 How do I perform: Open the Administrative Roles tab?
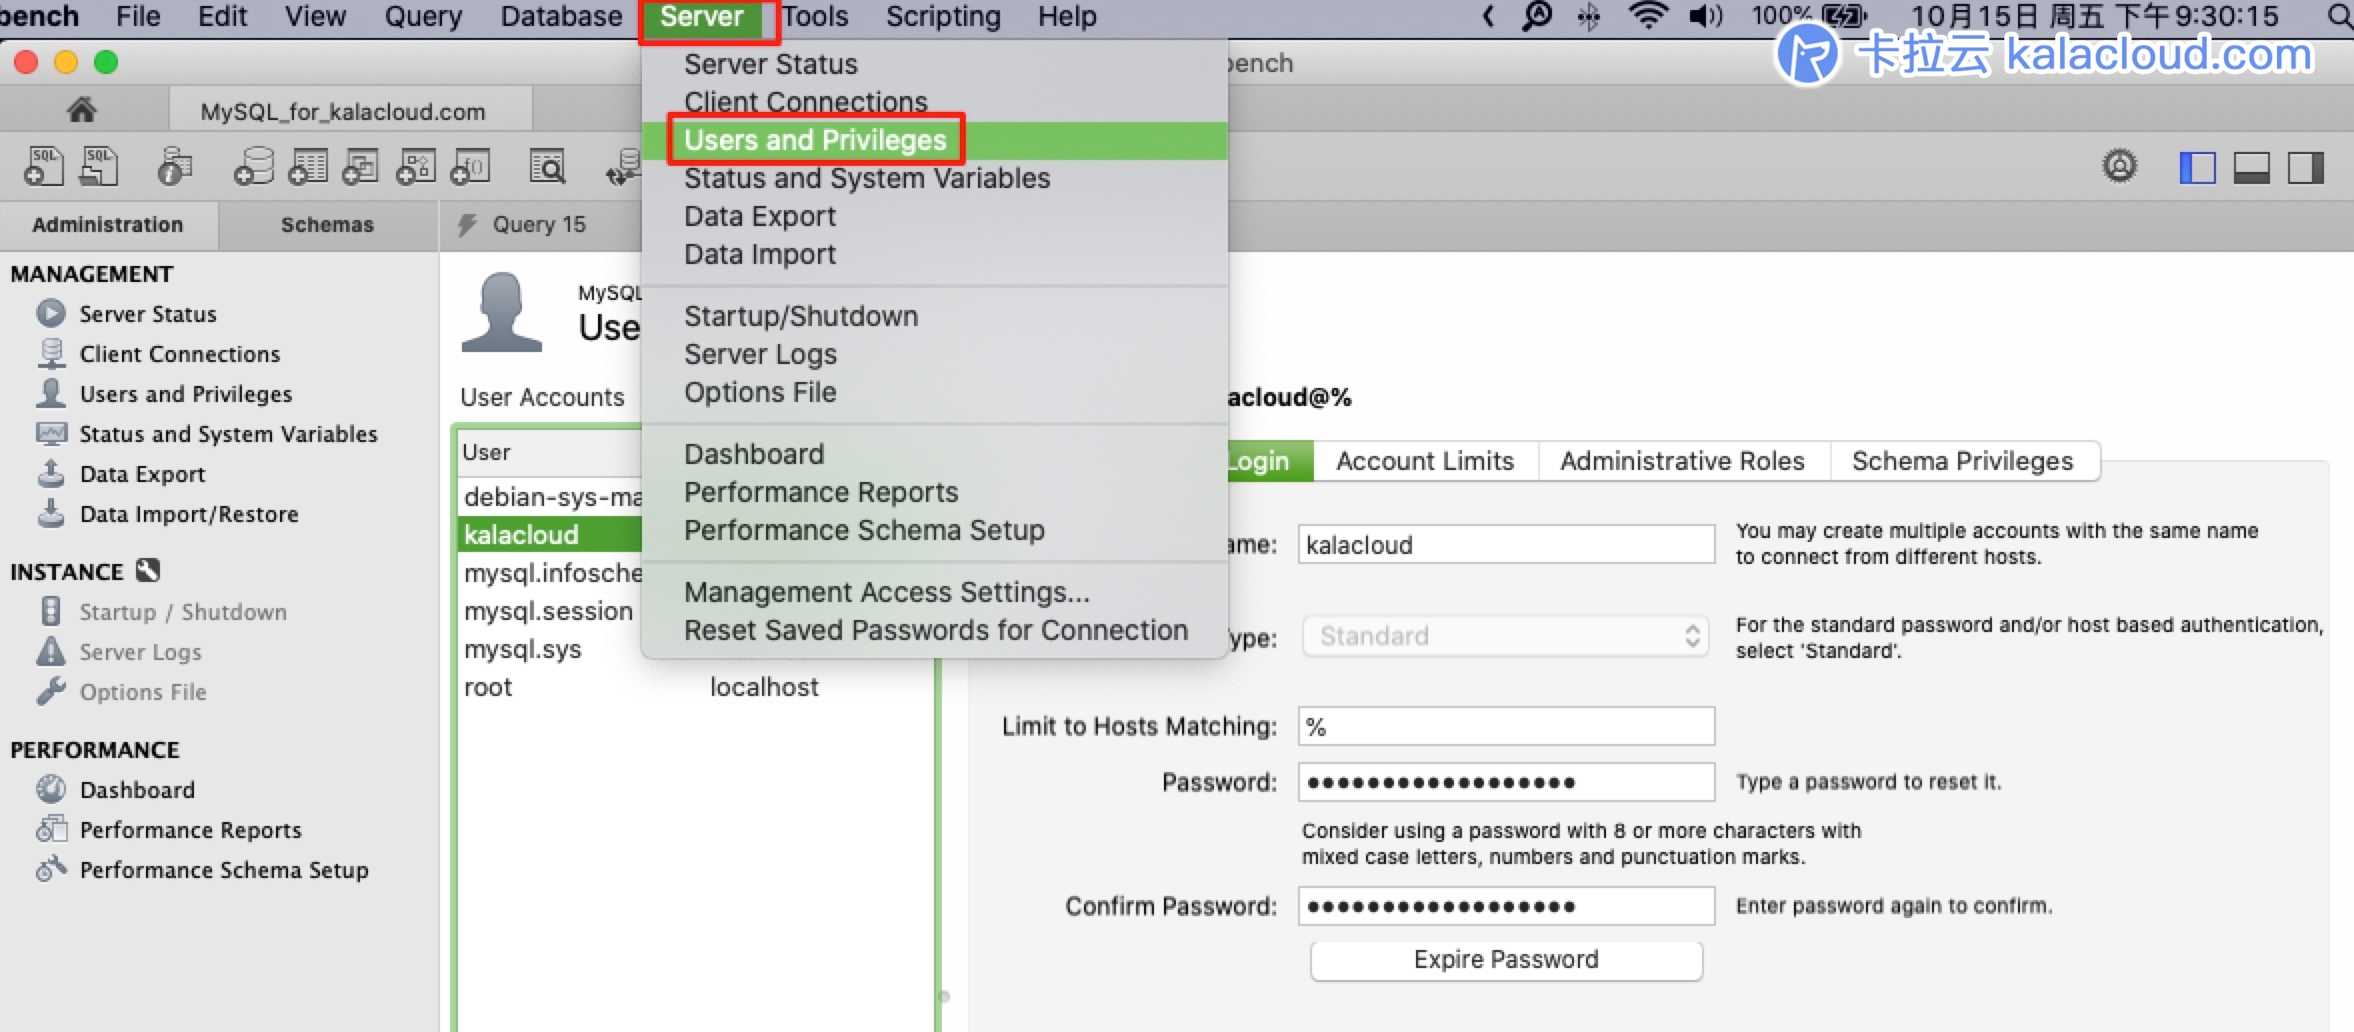pos(1682,461)
